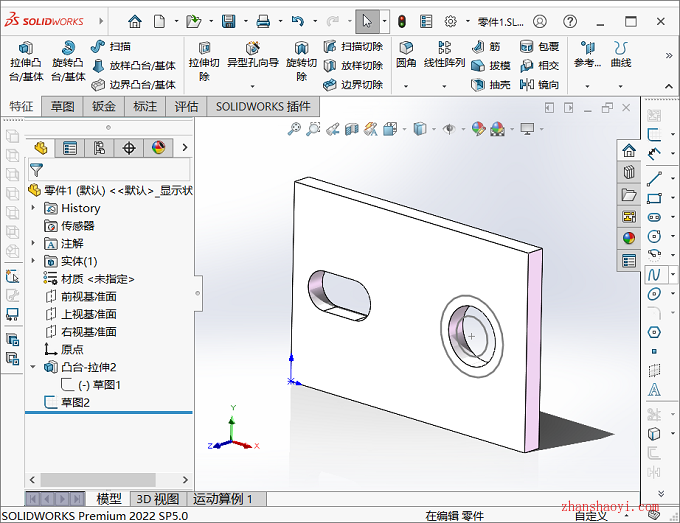Choose Boundary Boss/Base (边界凸台/基体)

point(134,85)
